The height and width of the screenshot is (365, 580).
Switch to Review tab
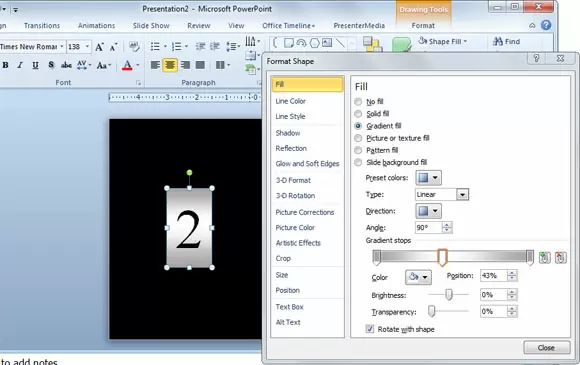[x=199, y=26]
